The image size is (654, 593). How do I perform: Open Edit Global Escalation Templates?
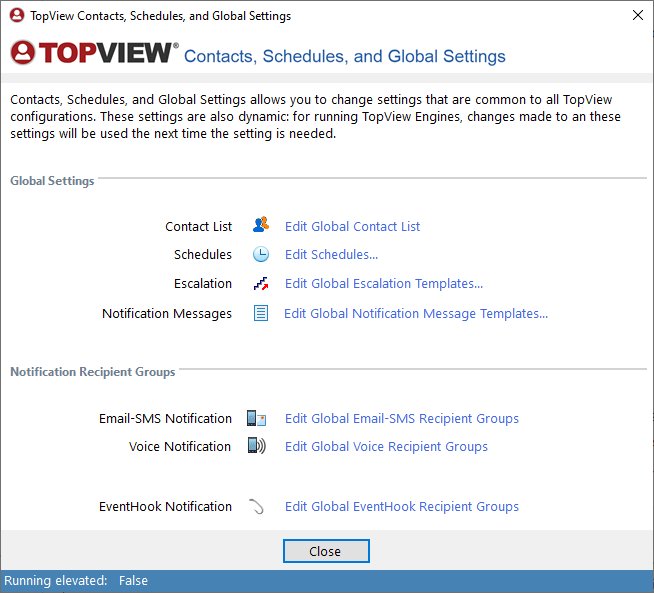[x=384, y=284]
